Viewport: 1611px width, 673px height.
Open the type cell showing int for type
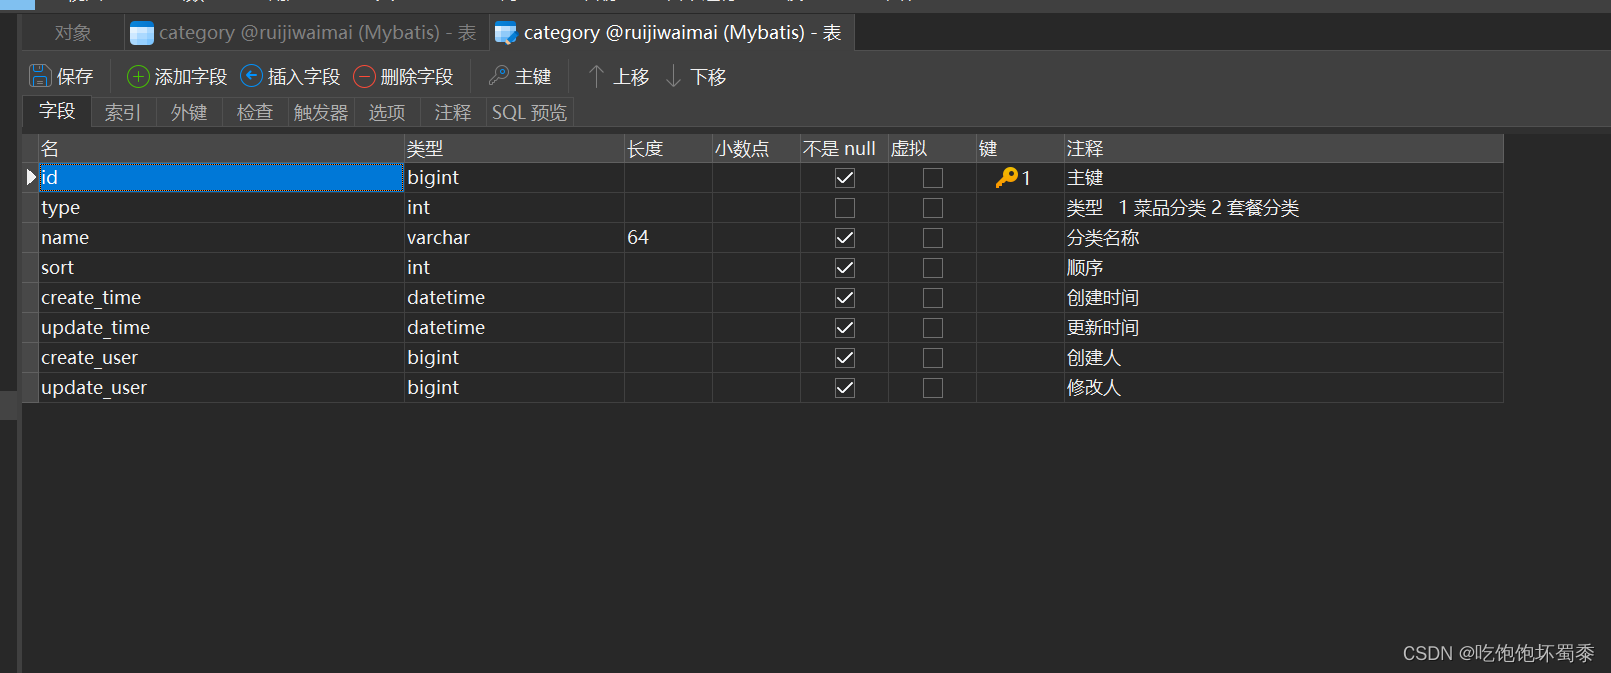(x=514, y=208)
